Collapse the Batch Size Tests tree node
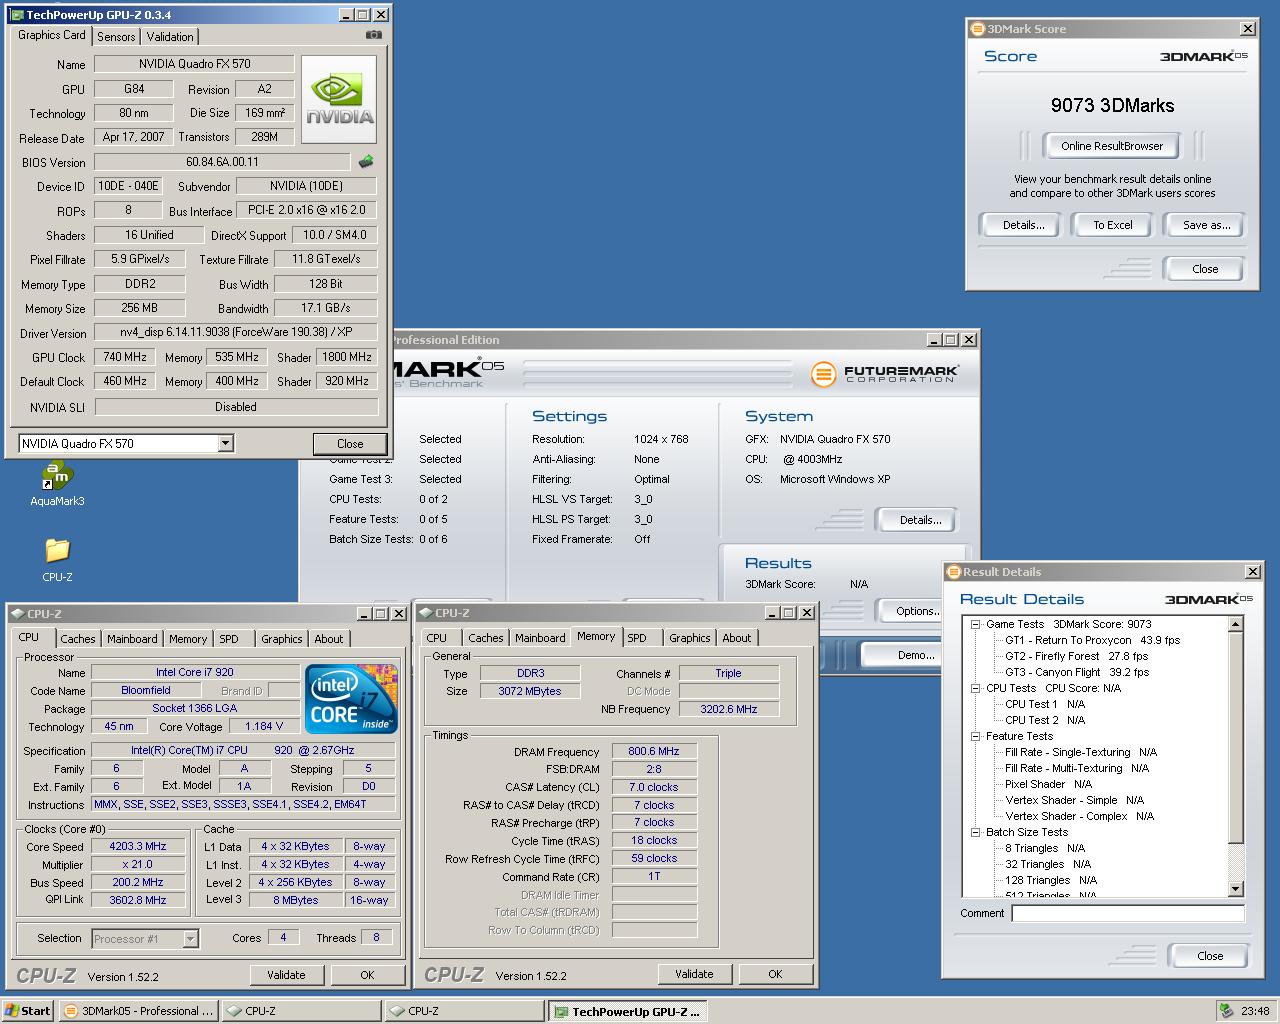This screenshot has height=1024, width=1280. 975,832
